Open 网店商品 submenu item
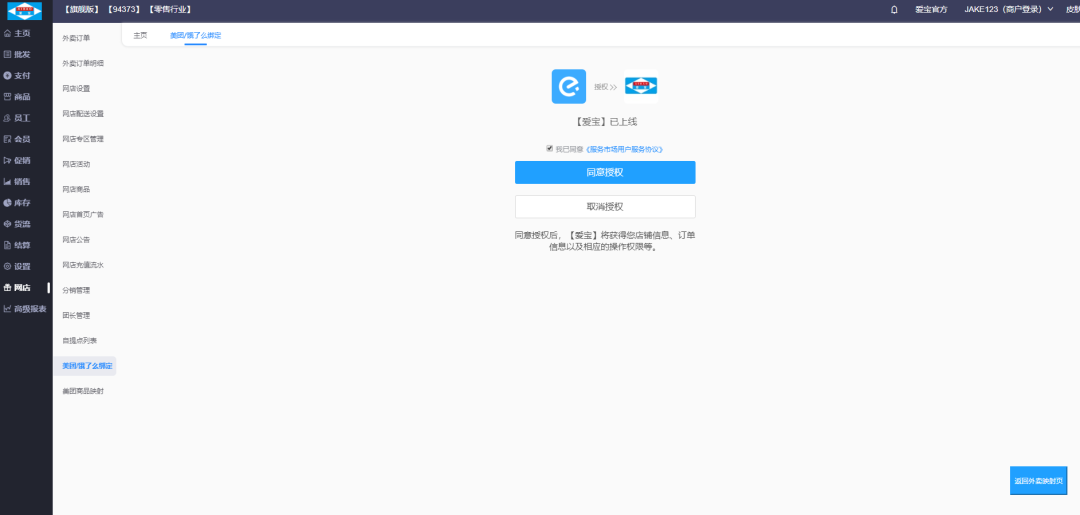 pos(76,189)
